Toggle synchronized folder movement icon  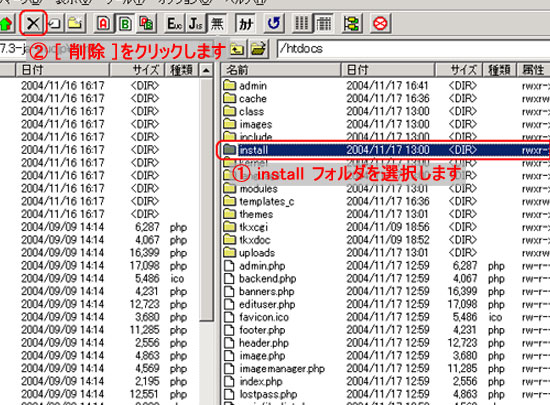click(351, 23)
